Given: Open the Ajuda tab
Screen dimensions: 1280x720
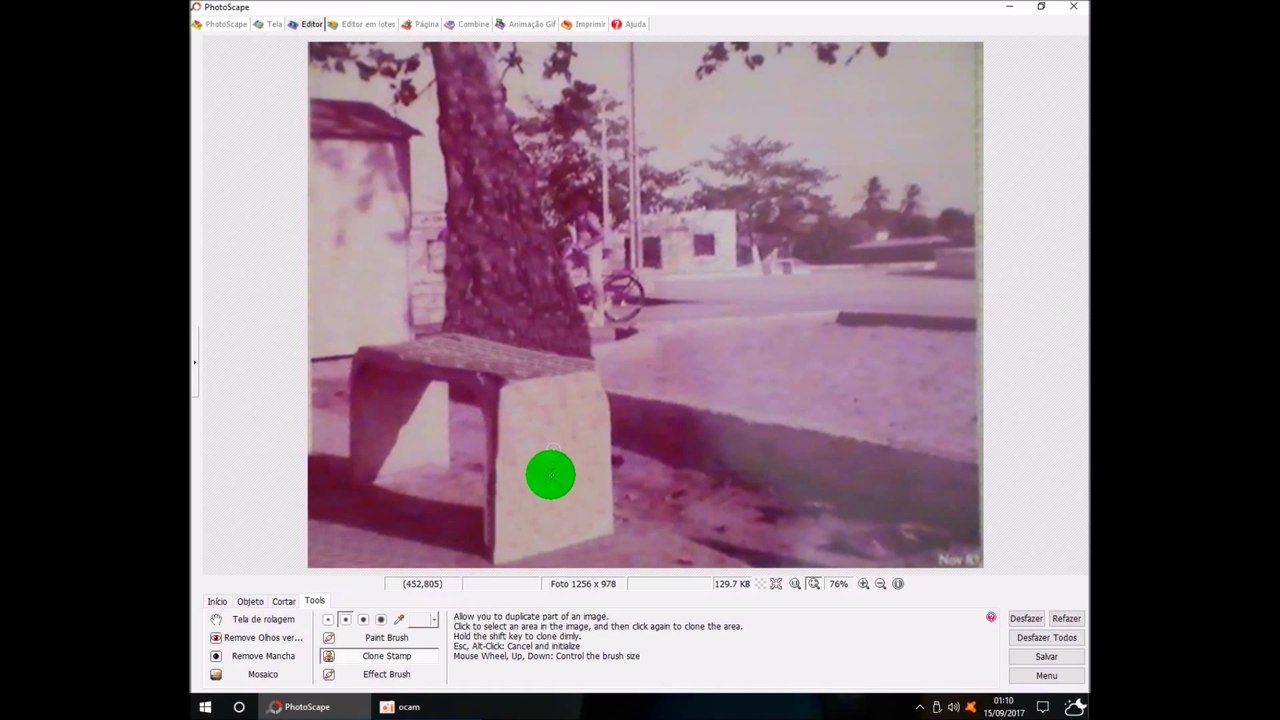Looking at the screenshot, I should point(629,24).
